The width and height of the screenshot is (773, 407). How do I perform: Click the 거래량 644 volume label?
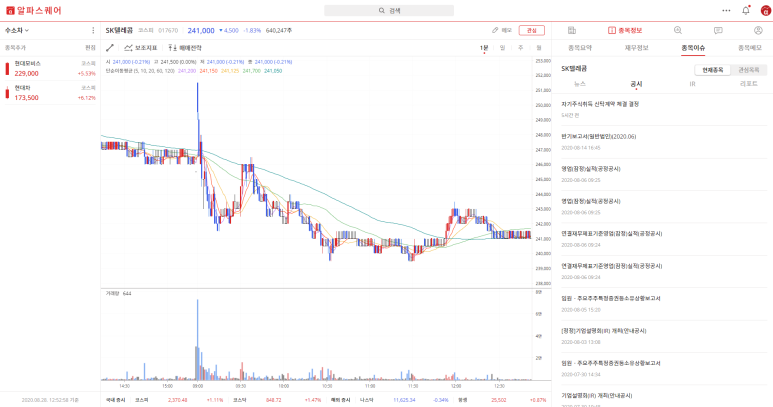(x=118, y=293)
